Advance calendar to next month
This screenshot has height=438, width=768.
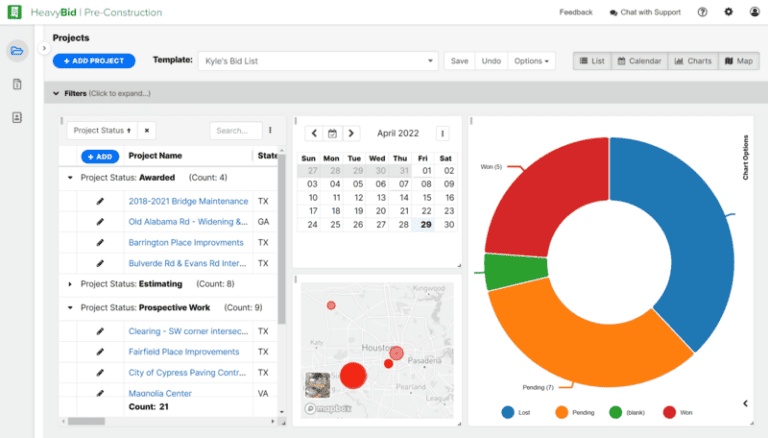point(351,133)
